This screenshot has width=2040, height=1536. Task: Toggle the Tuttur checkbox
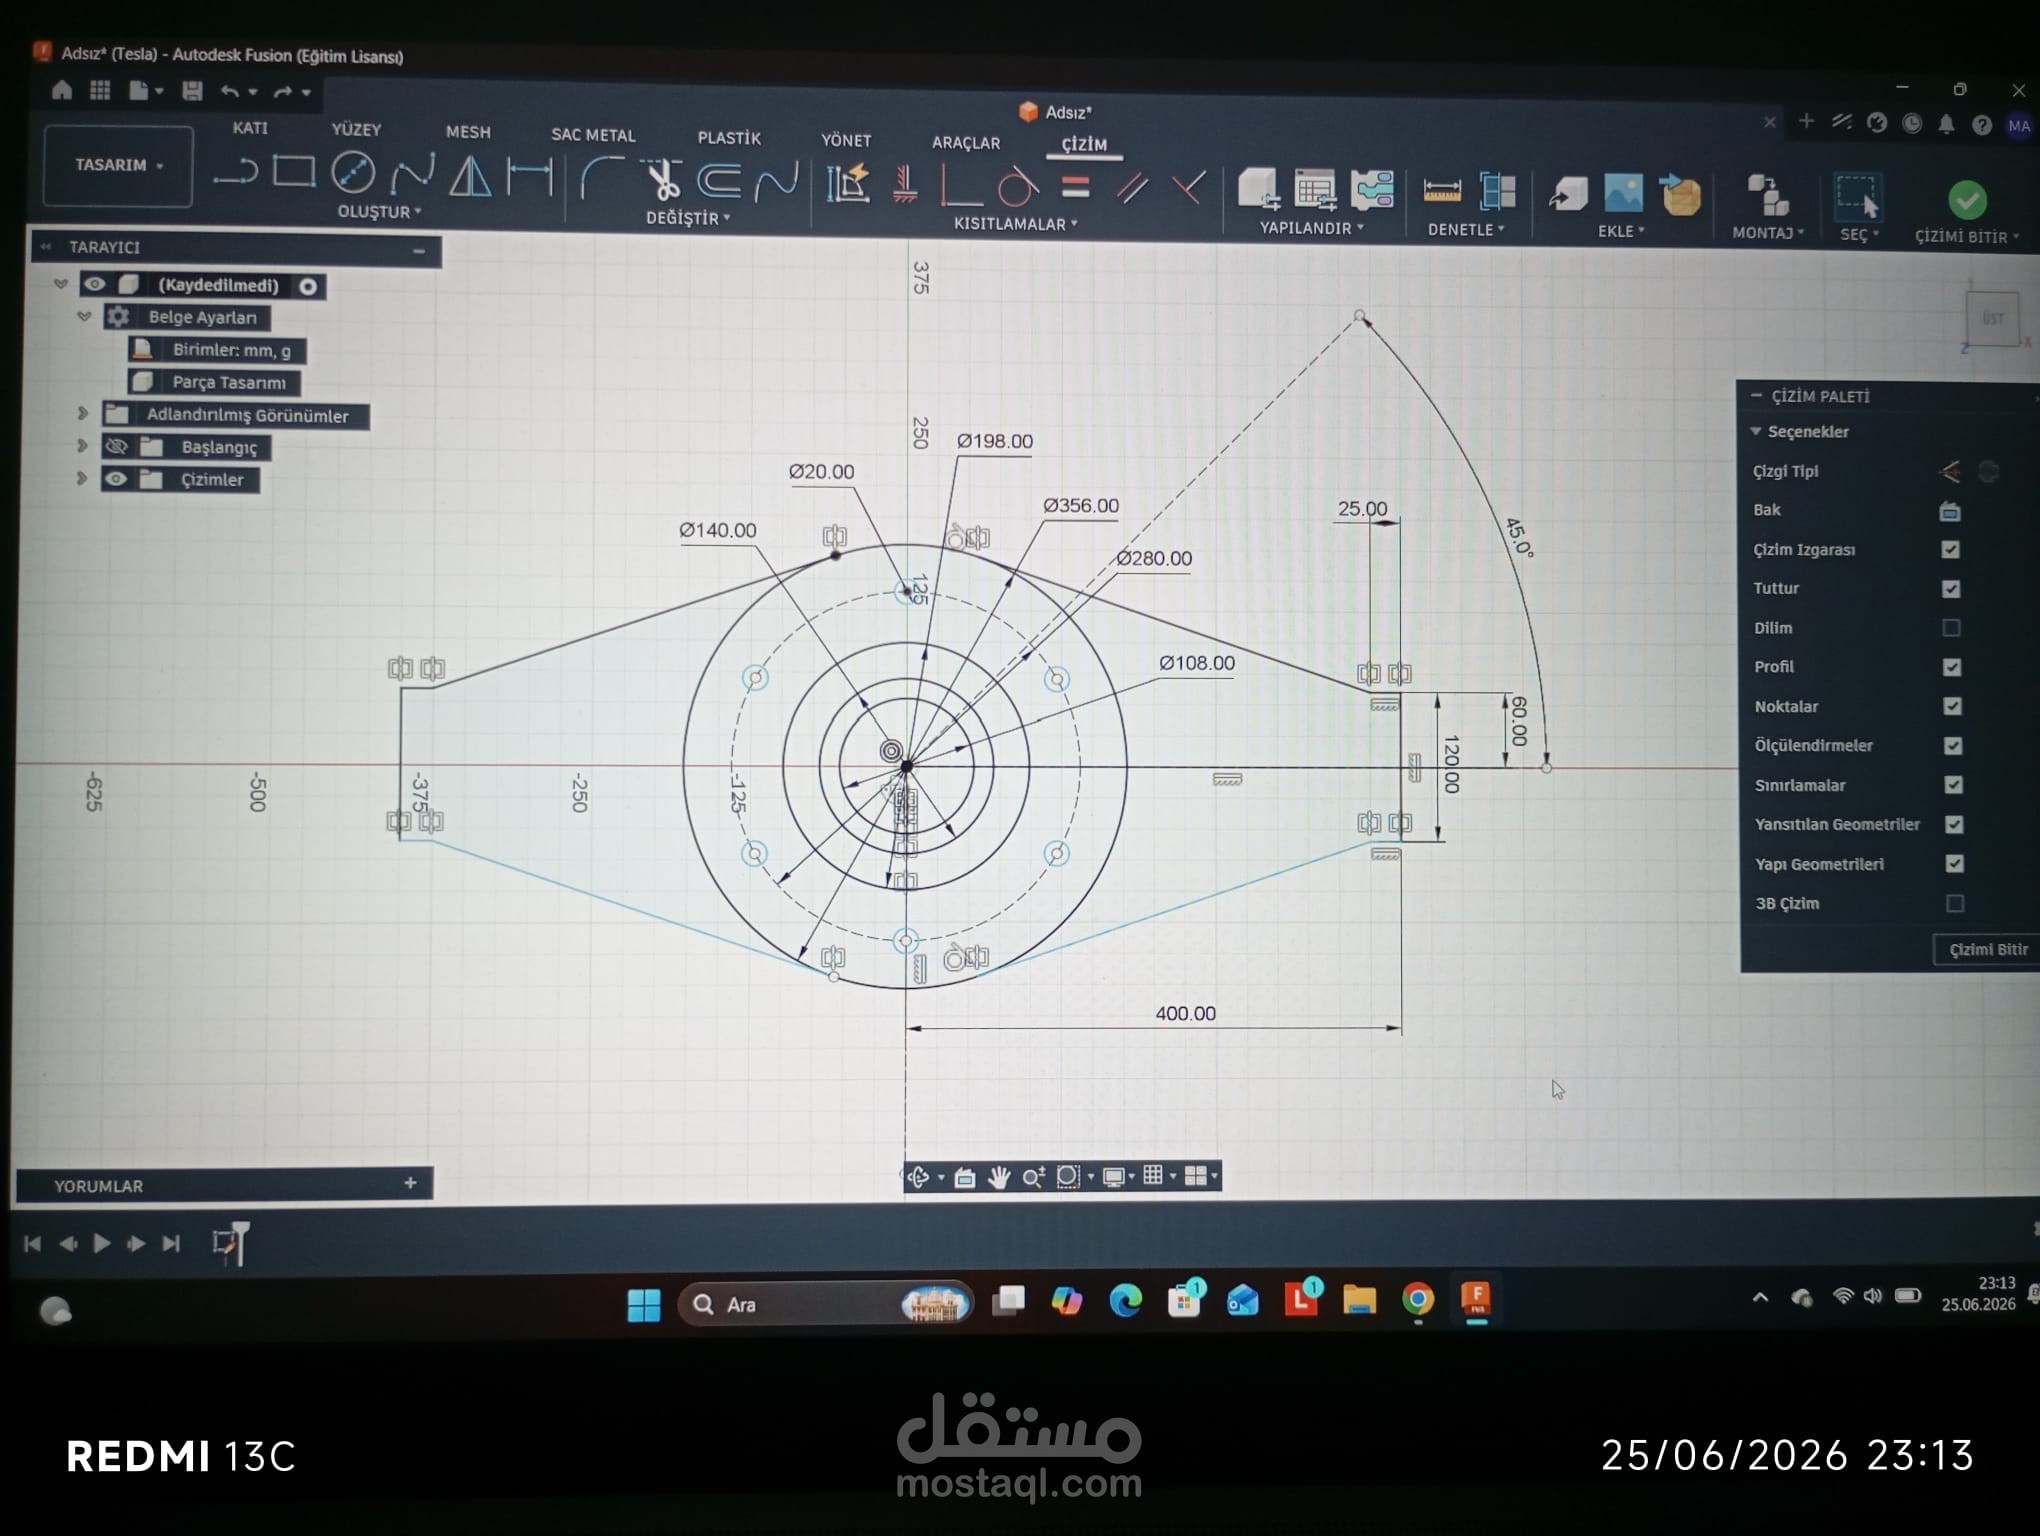1951,588
